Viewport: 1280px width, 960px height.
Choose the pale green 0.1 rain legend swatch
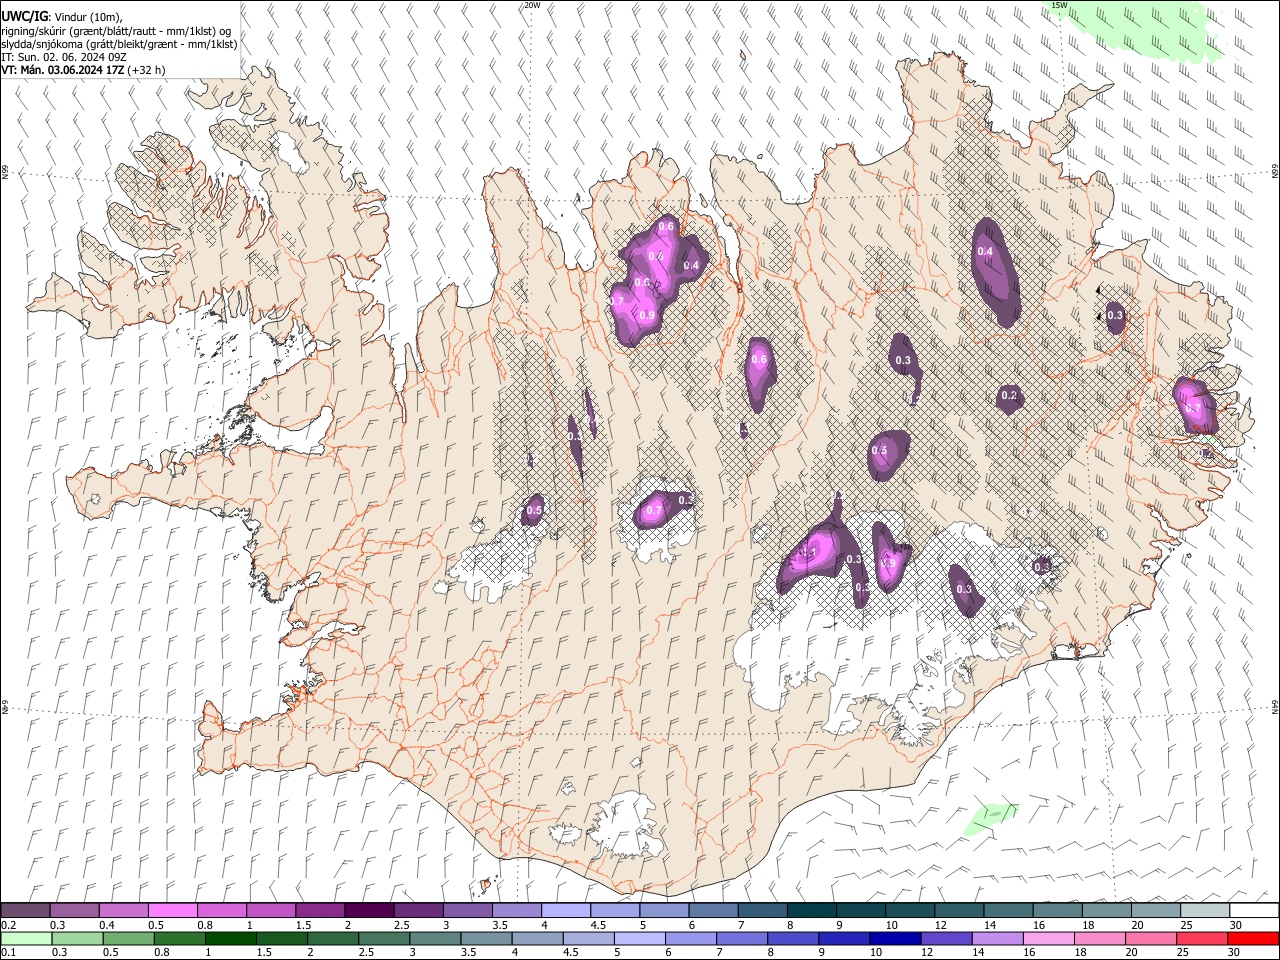point(26,939)
